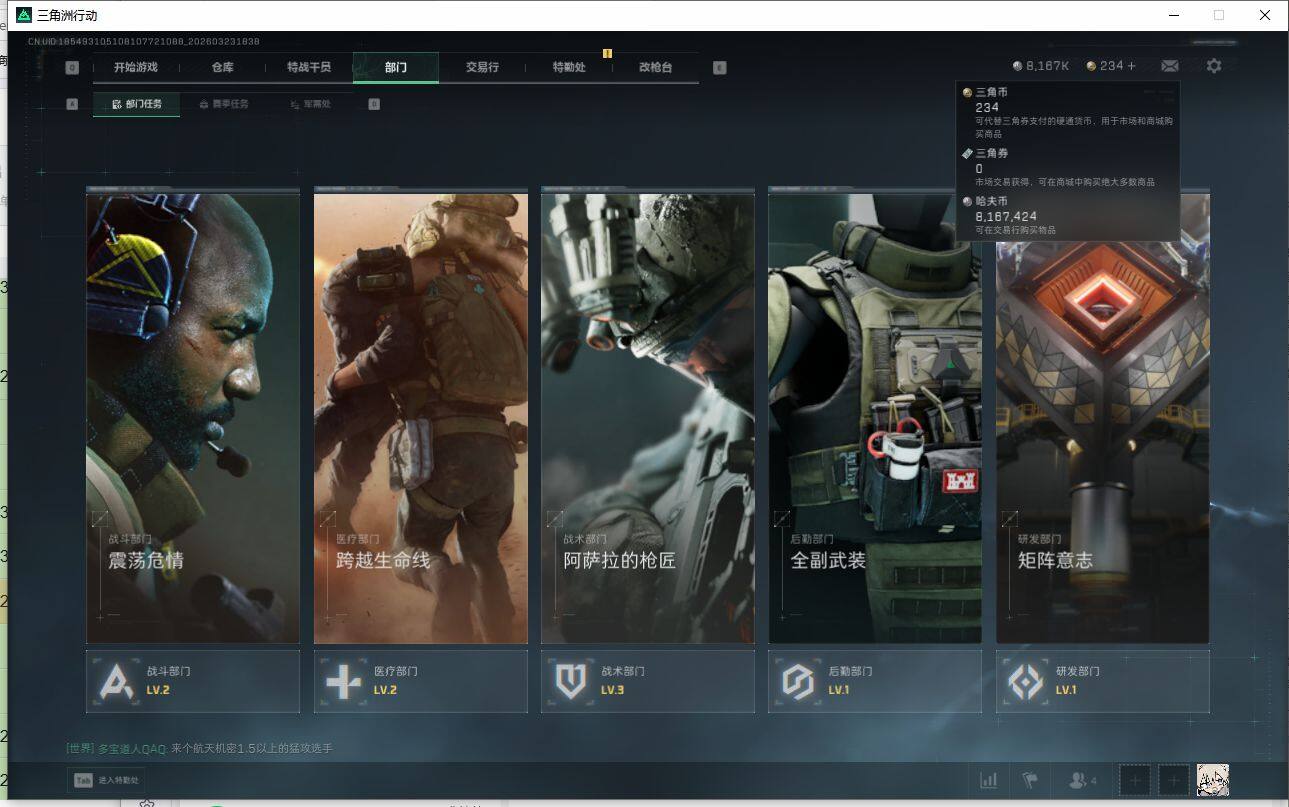Switch to the 仓库 tab
The height and width of the screenshot is (807, 1289).
pyautogui.click(x=222, y=67)
